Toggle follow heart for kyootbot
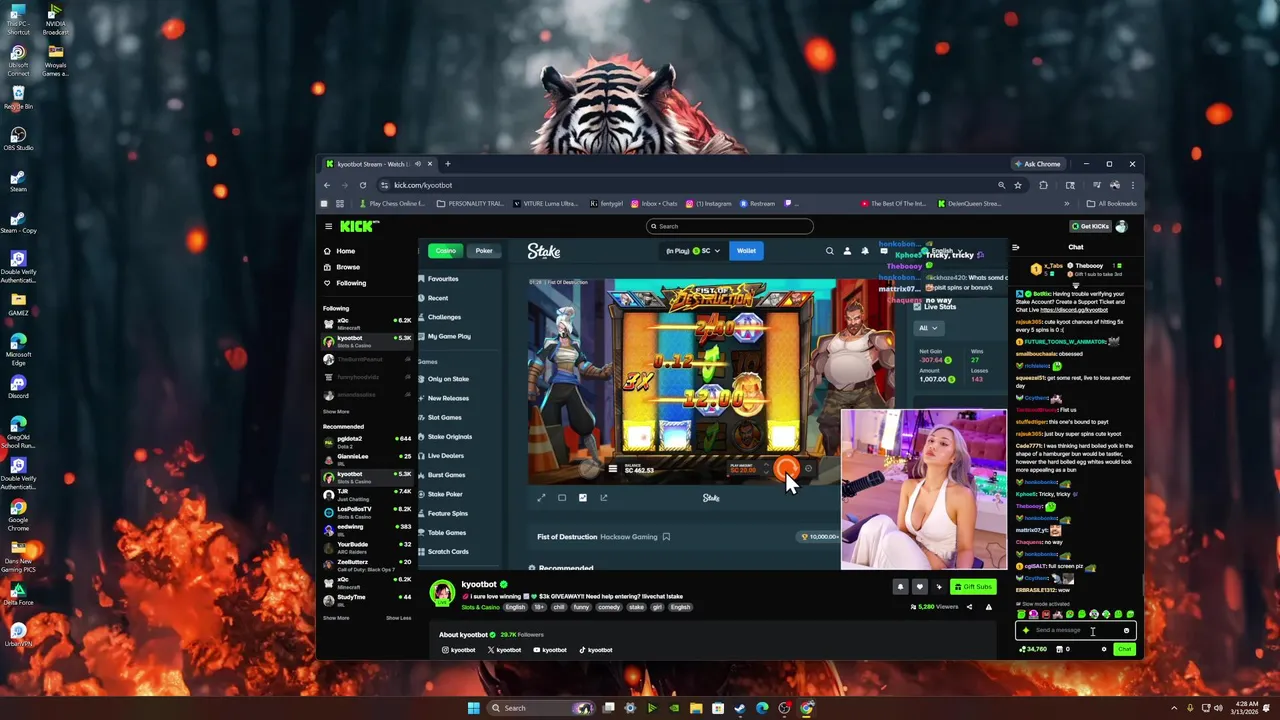The height and width of the screenshot is (720, 1280). [920, 587]
